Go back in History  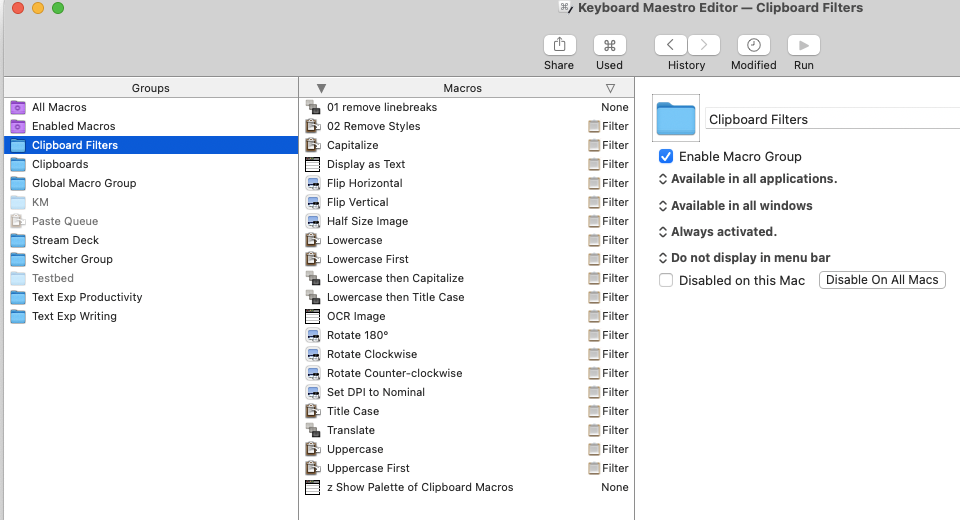pyautogui.click(x=670, y=45)
